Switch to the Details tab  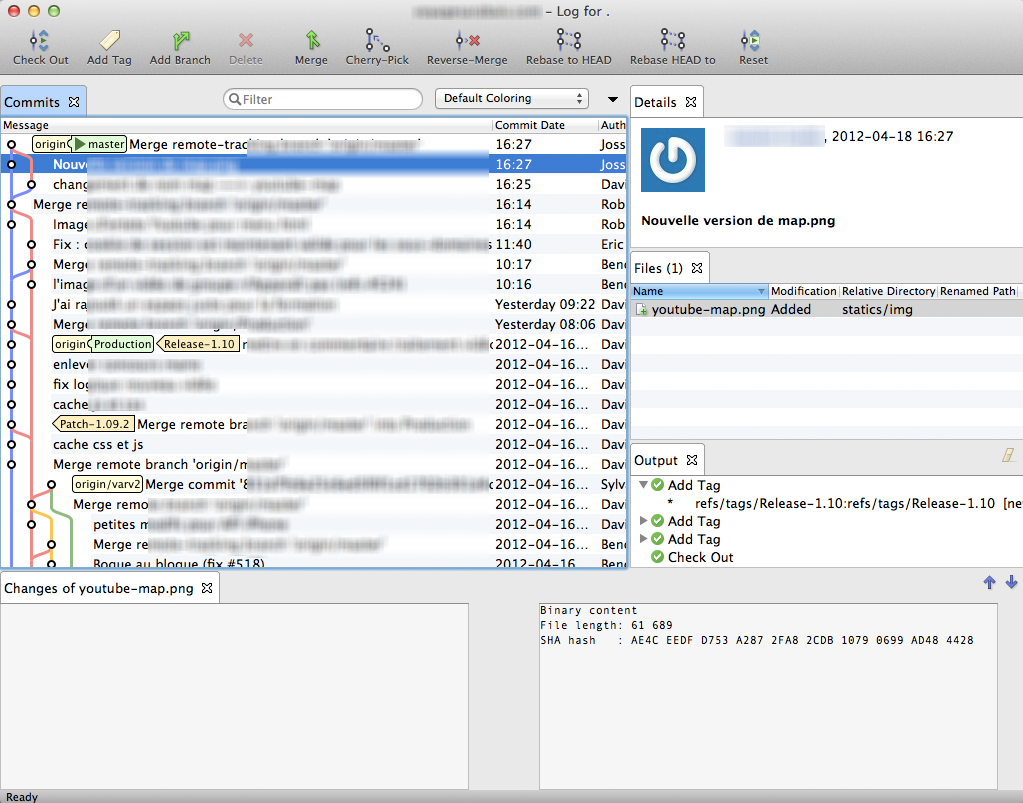[655, 102]
